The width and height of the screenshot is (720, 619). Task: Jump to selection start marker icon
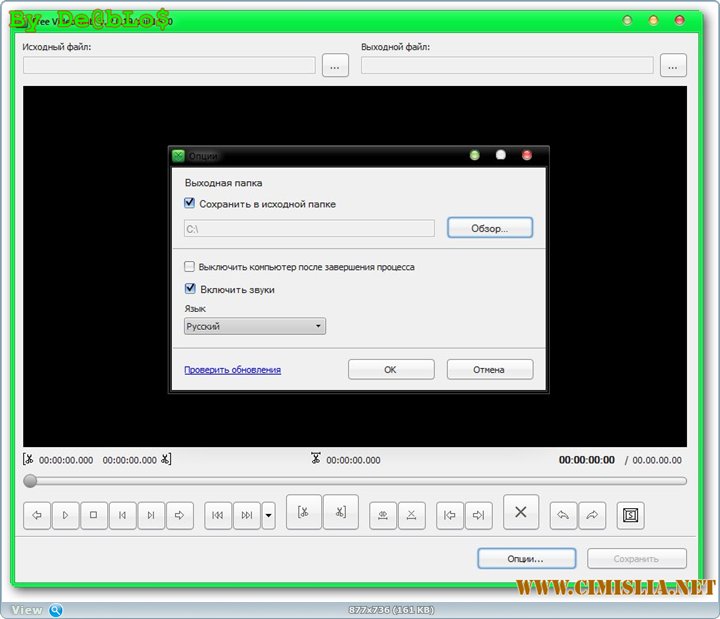point(450,515)
